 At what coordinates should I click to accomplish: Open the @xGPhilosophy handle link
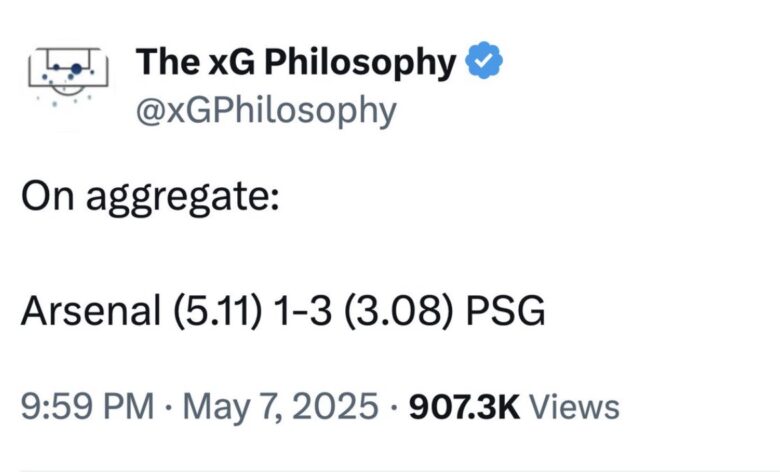(x=265, y=110)
